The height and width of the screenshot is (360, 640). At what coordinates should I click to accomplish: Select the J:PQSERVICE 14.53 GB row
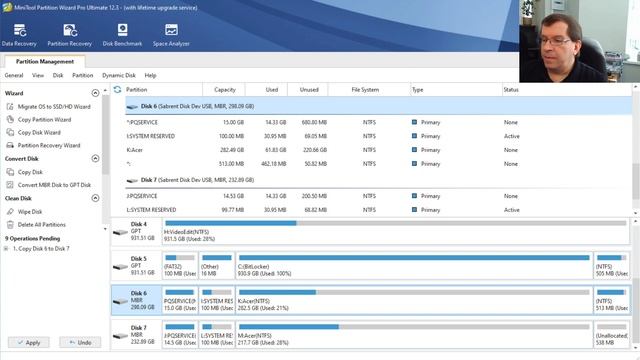coord(378,196)
